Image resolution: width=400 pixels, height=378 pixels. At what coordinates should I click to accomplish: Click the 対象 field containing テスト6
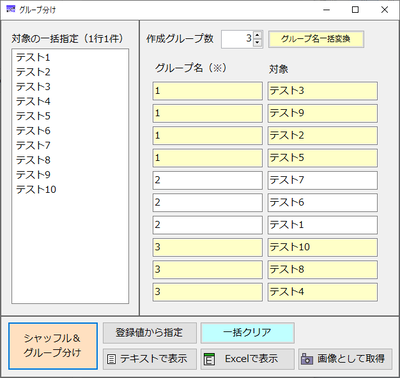coord(323,202)
